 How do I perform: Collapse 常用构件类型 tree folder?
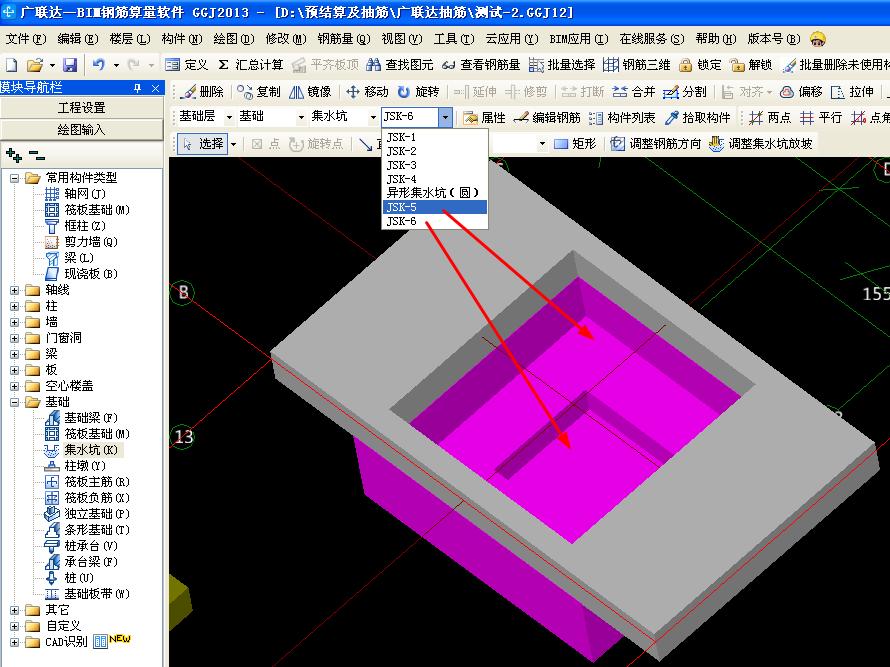15,178
